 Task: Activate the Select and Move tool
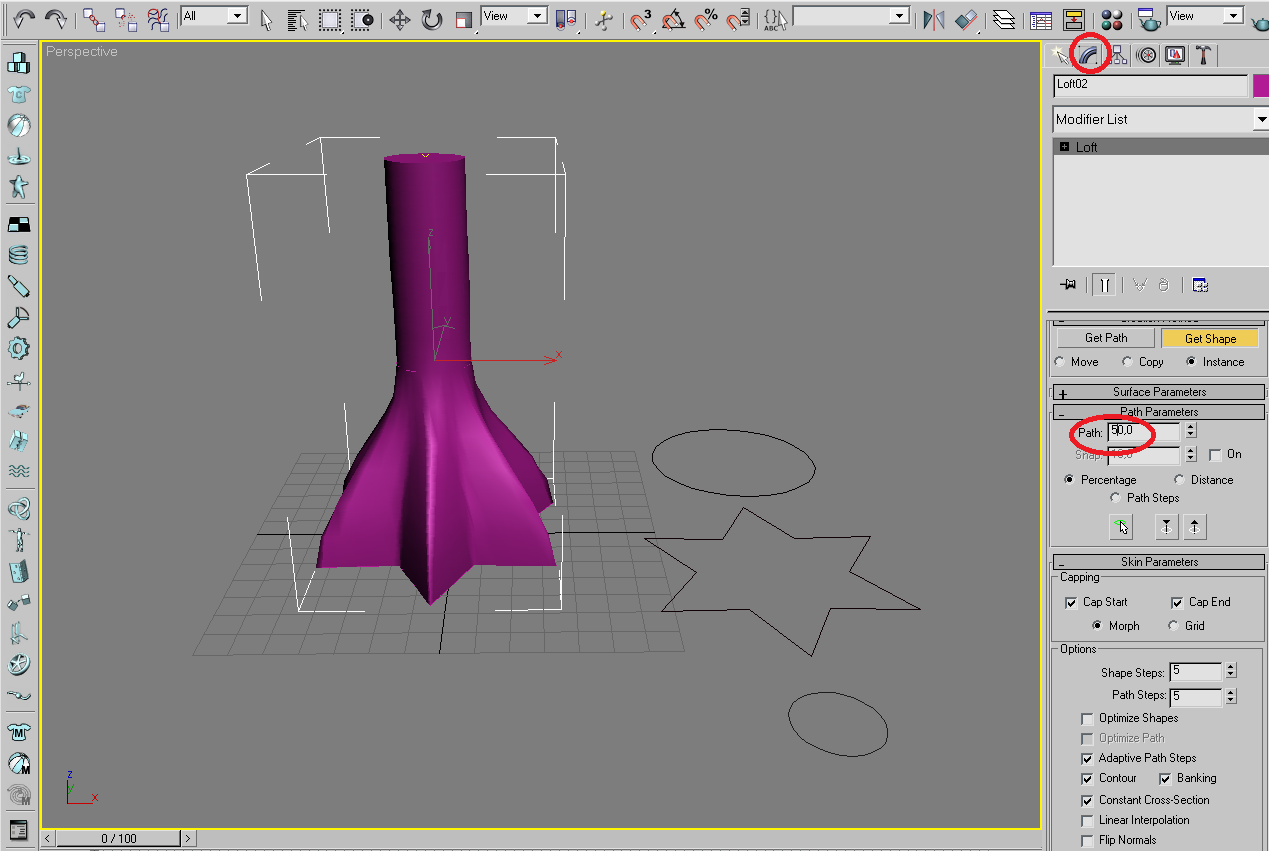tap(400, 19)
